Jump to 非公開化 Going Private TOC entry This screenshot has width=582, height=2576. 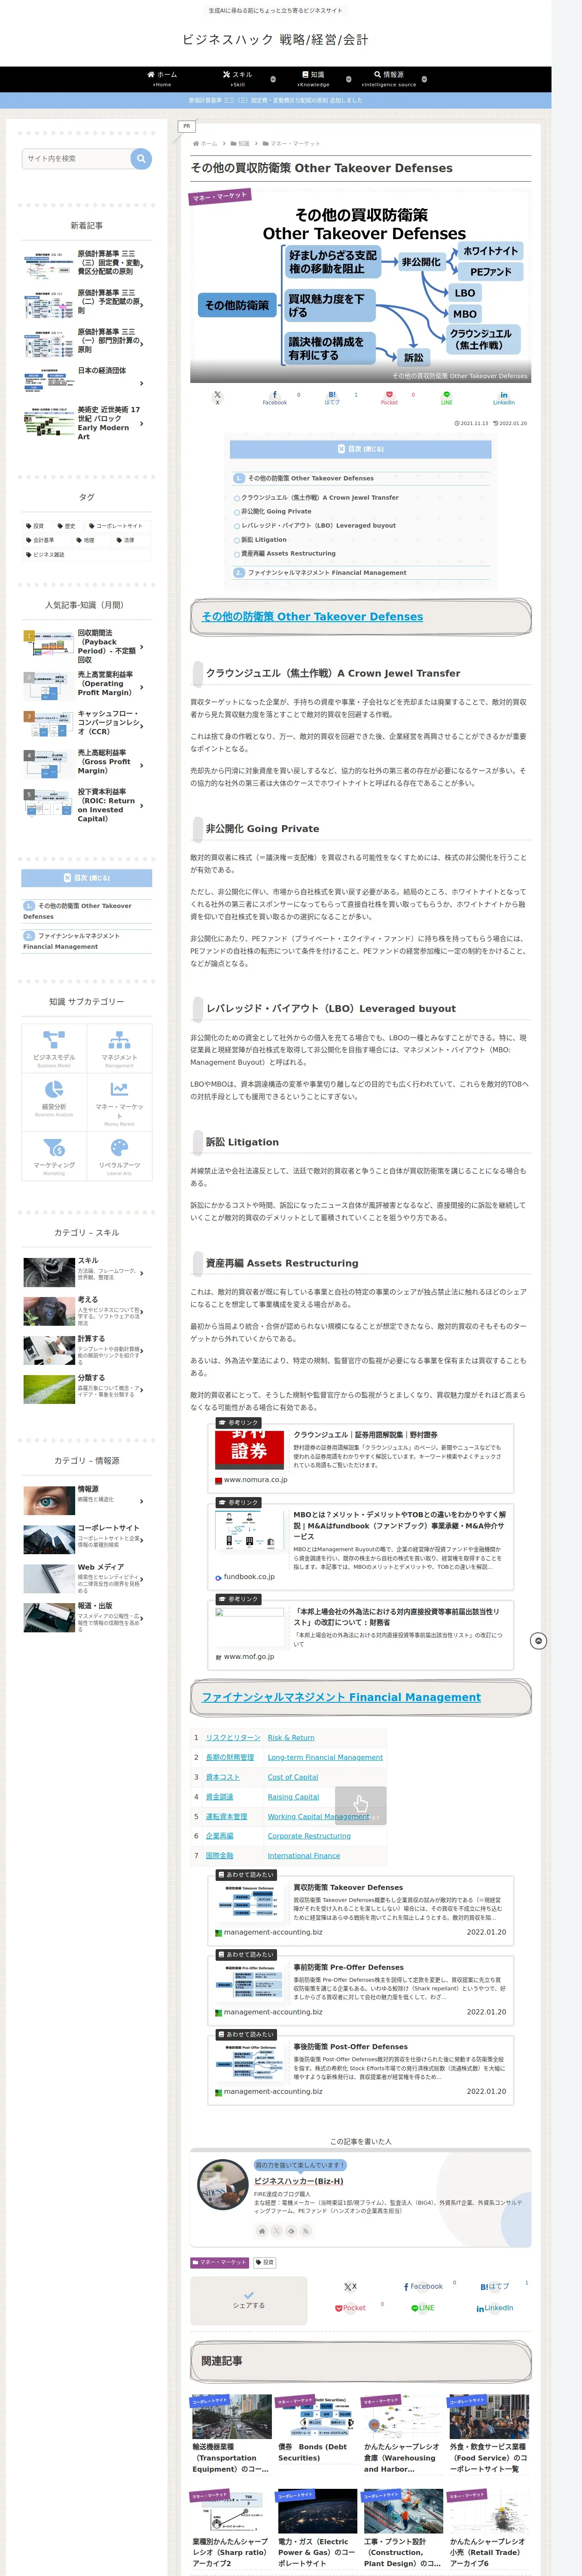pyautogui.click(x=276, y=511)
